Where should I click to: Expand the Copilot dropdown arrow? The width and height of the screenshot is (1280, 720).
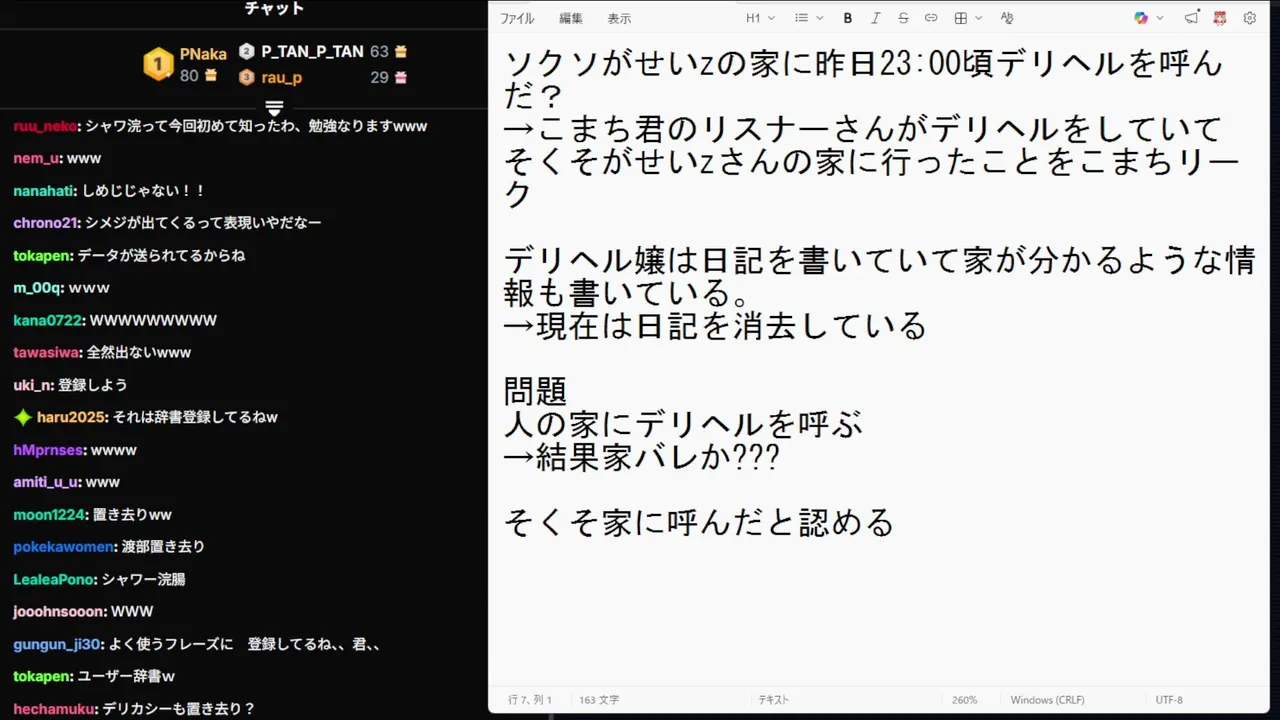[x=1160, y=18]
